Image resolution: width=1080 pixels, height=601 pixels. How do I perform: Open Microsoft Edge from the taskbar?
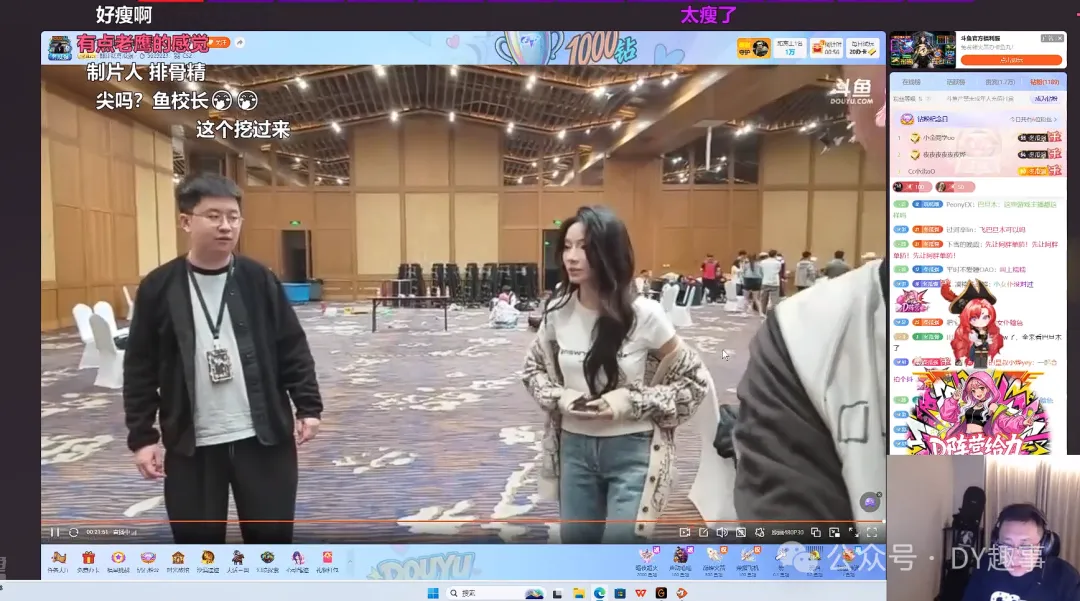point(600,593)
